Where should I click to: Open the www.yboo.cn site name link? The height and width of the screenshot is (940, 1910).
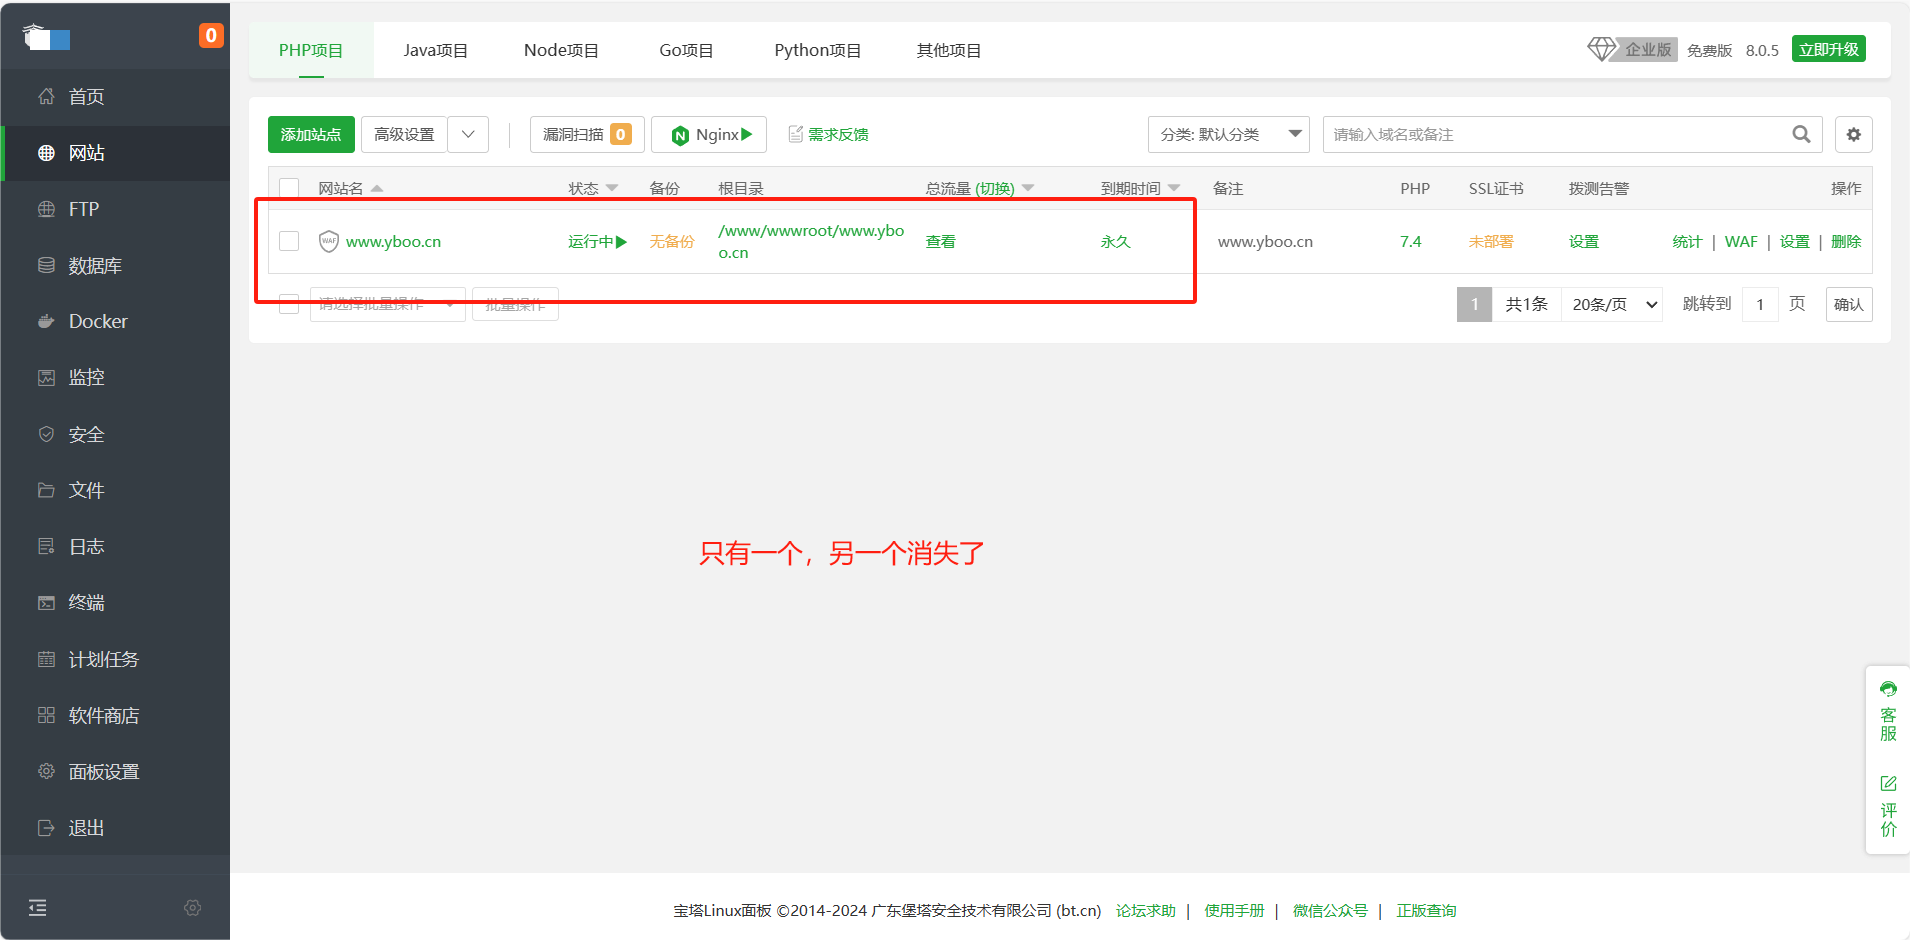click(393, 241)
